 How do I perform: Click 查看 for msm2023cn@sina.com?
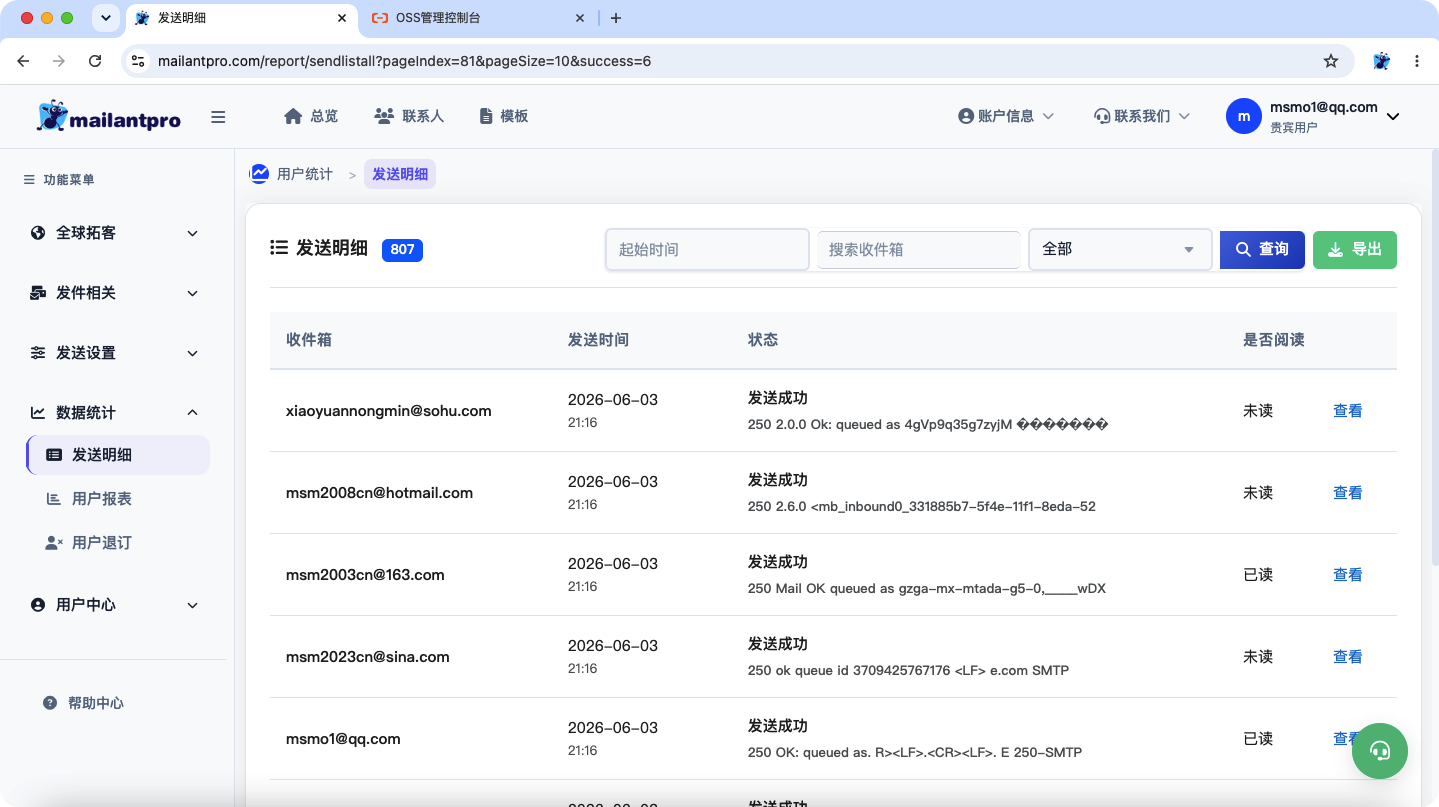1348,657
